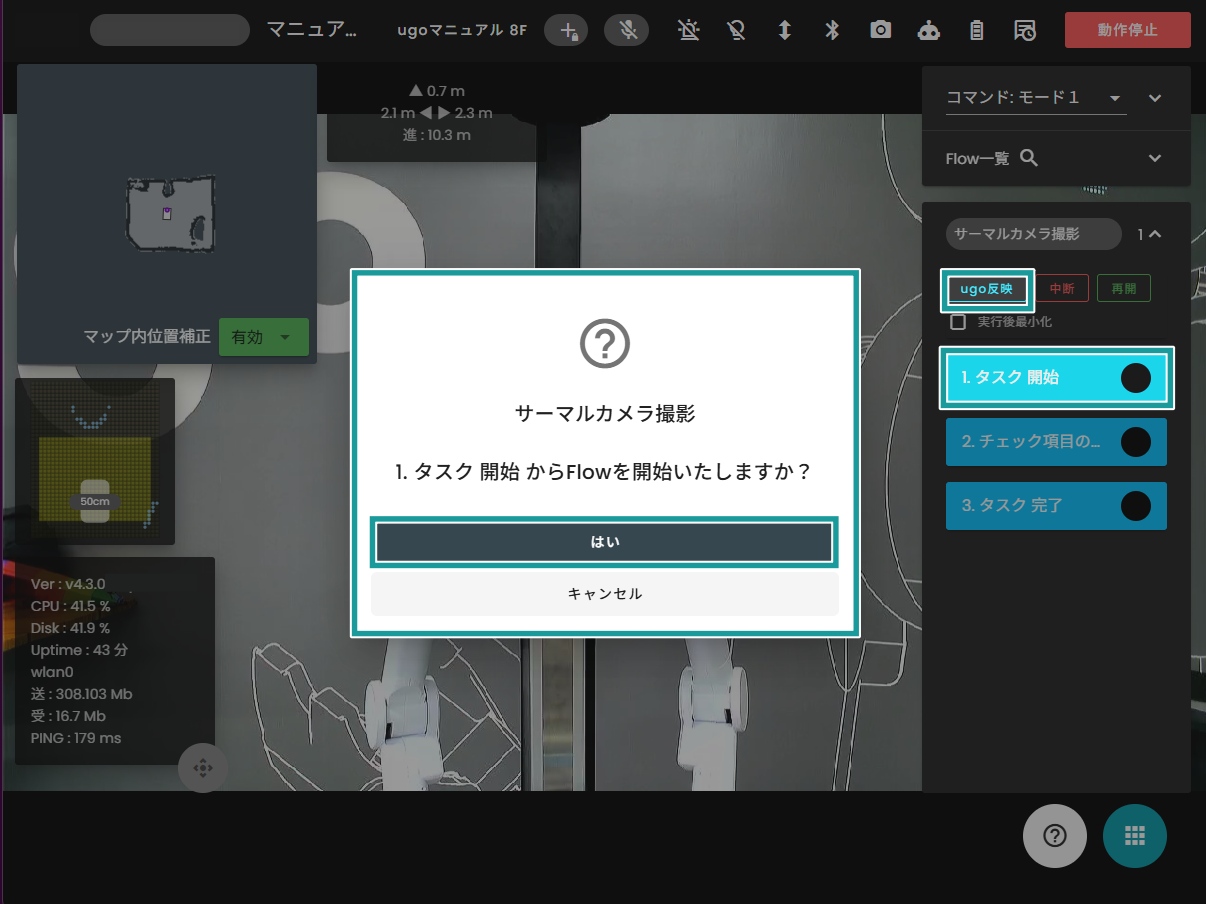Unmute the microphone icon in the toolbar
The image size is (1206, 904).
627,30
